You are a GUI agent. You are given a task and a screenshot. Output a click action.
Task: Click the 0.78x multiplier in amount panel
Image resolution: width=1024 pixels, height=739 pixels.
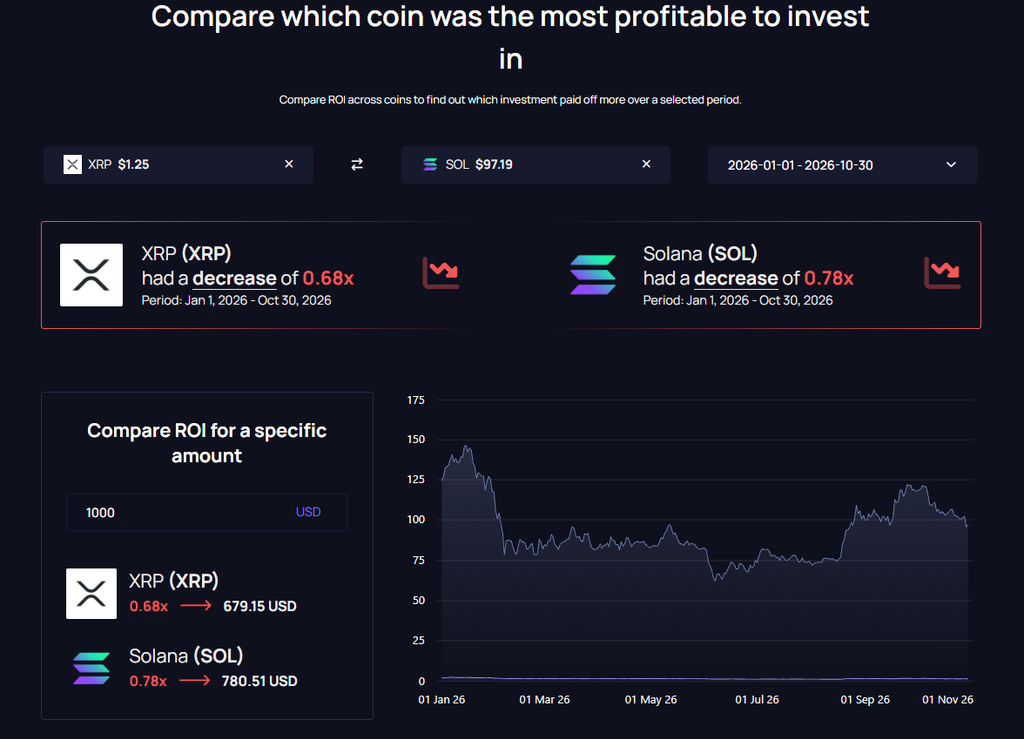click(x=148, y=682)
